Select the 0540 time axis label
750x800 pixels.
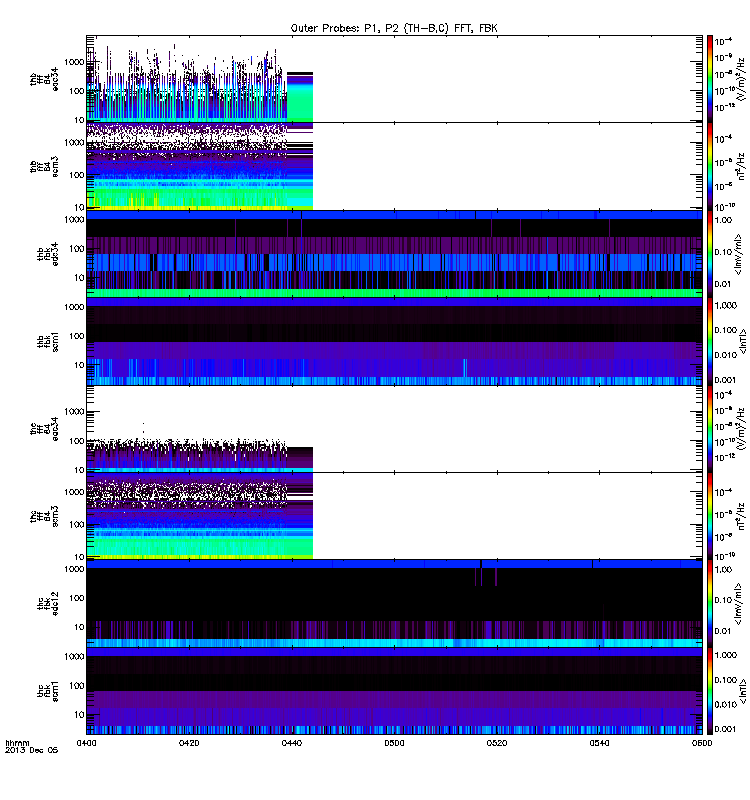599,743
